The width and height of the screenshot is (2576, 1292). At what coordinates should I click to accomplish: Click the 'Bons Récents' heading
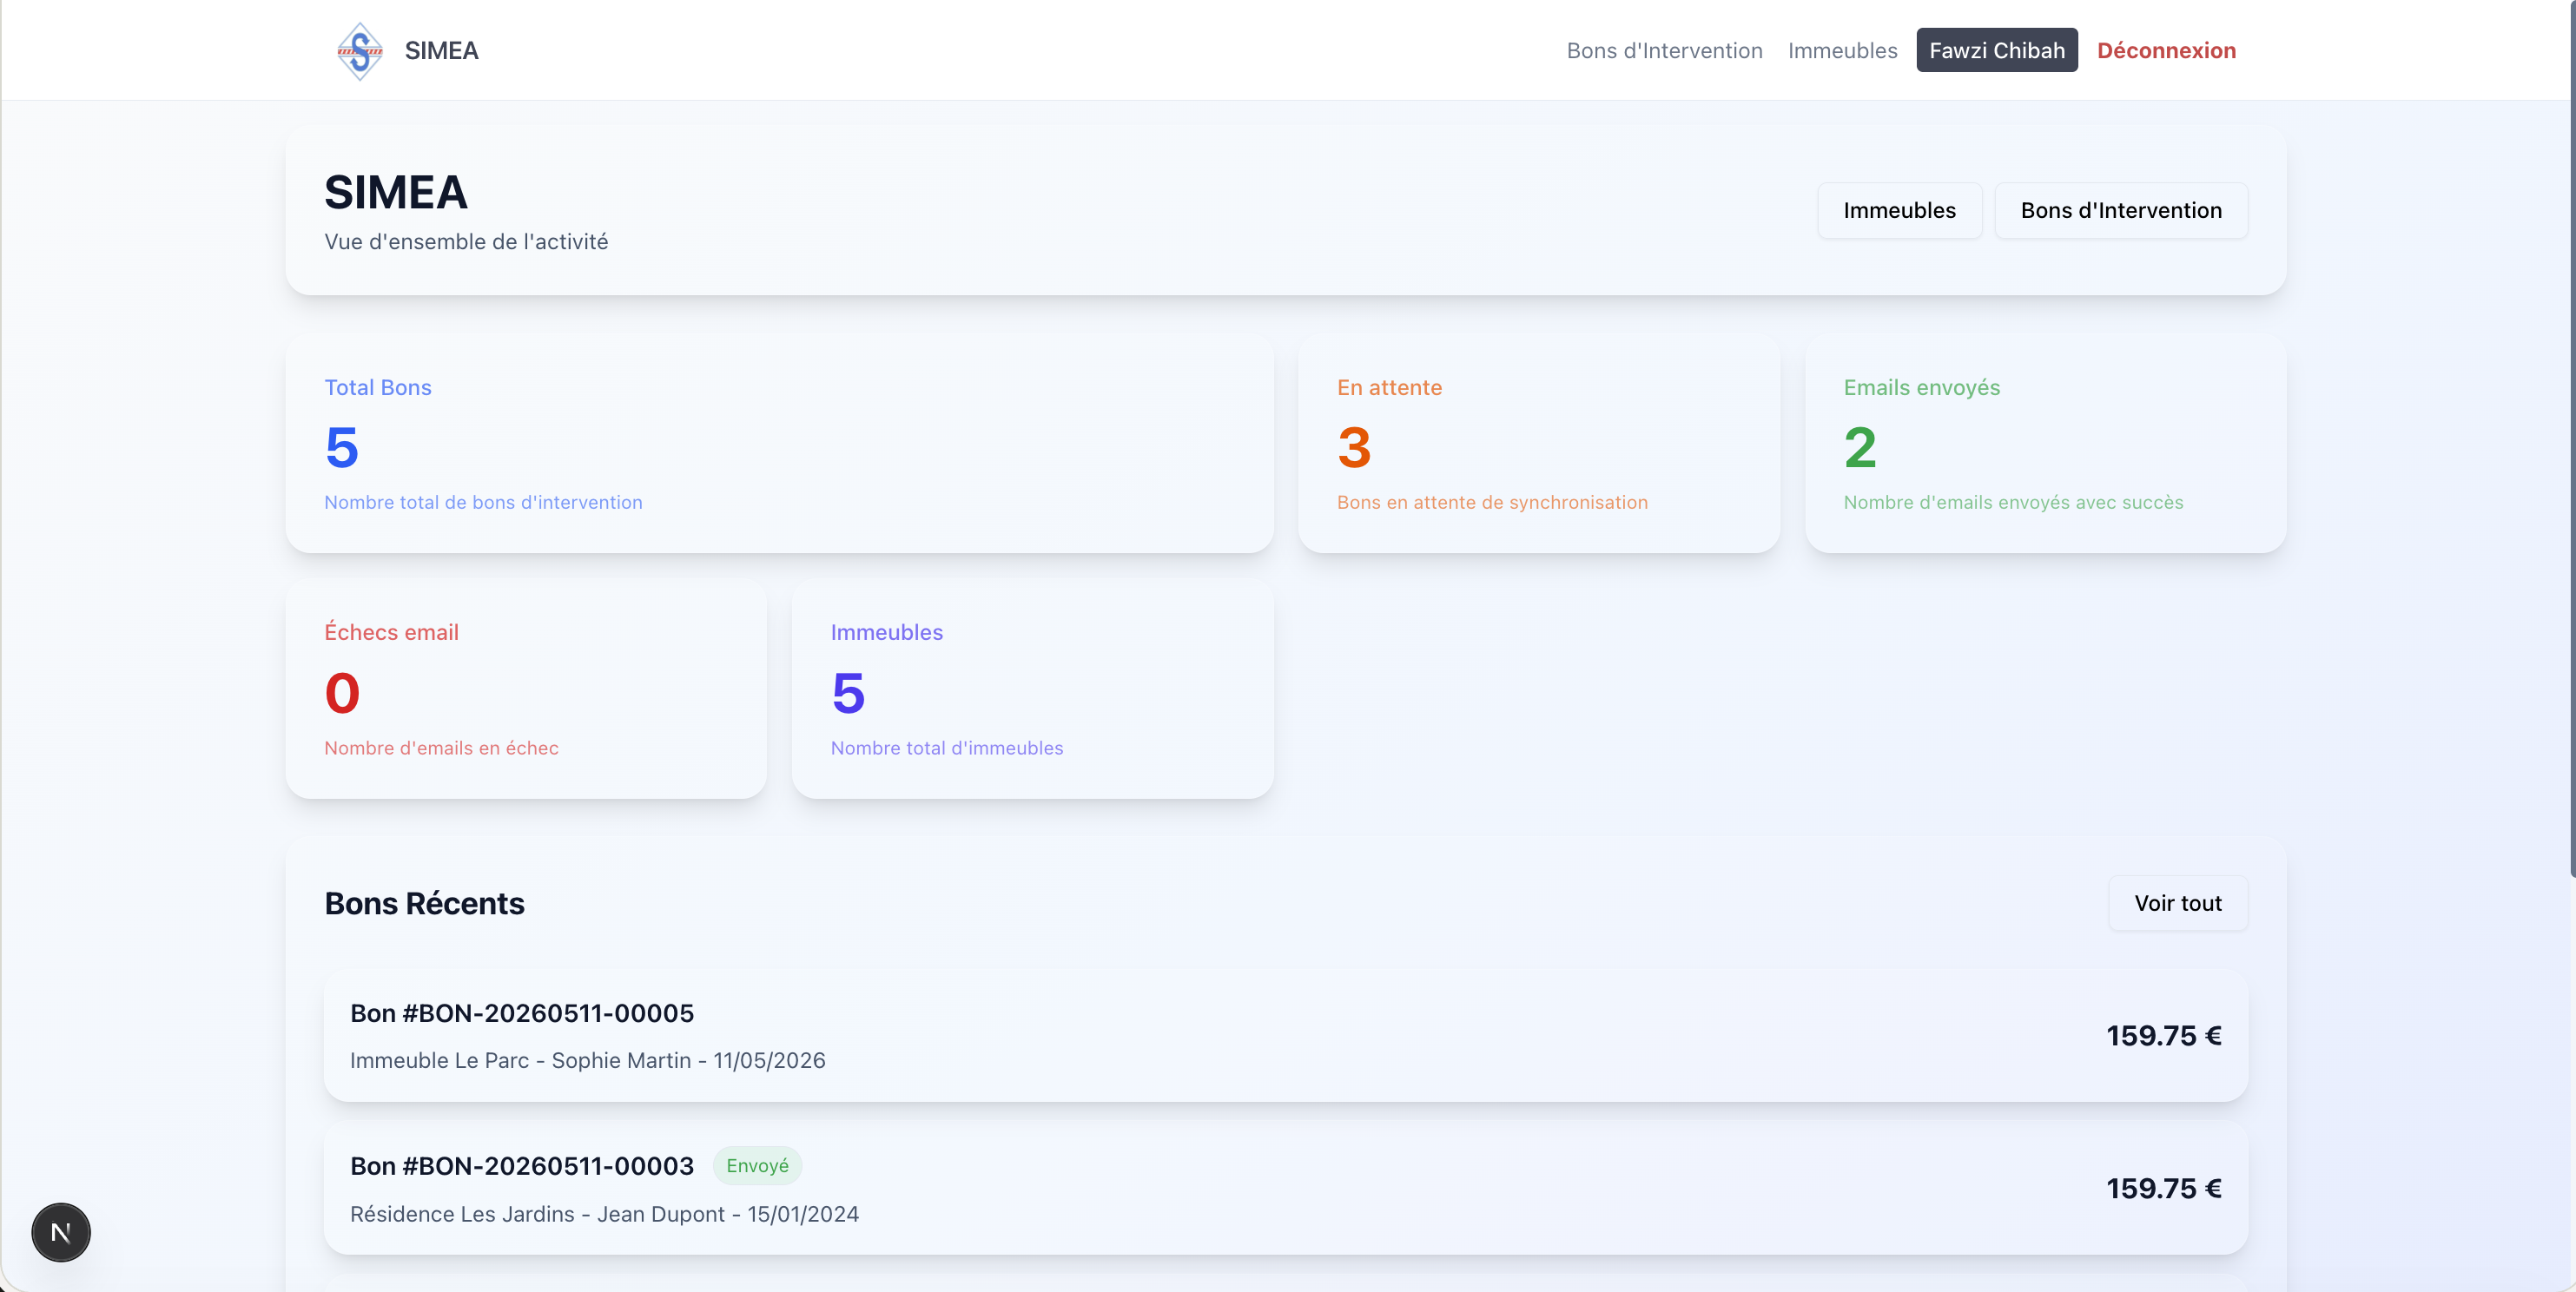(424, 903)
